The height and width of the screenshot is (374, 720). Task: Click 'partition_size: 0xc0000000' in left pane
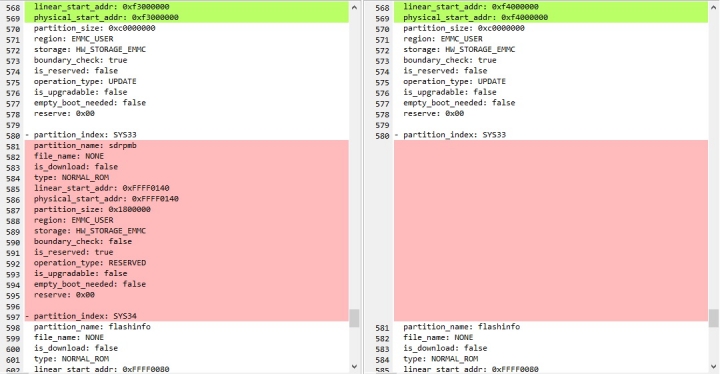[x=94, y=28]
